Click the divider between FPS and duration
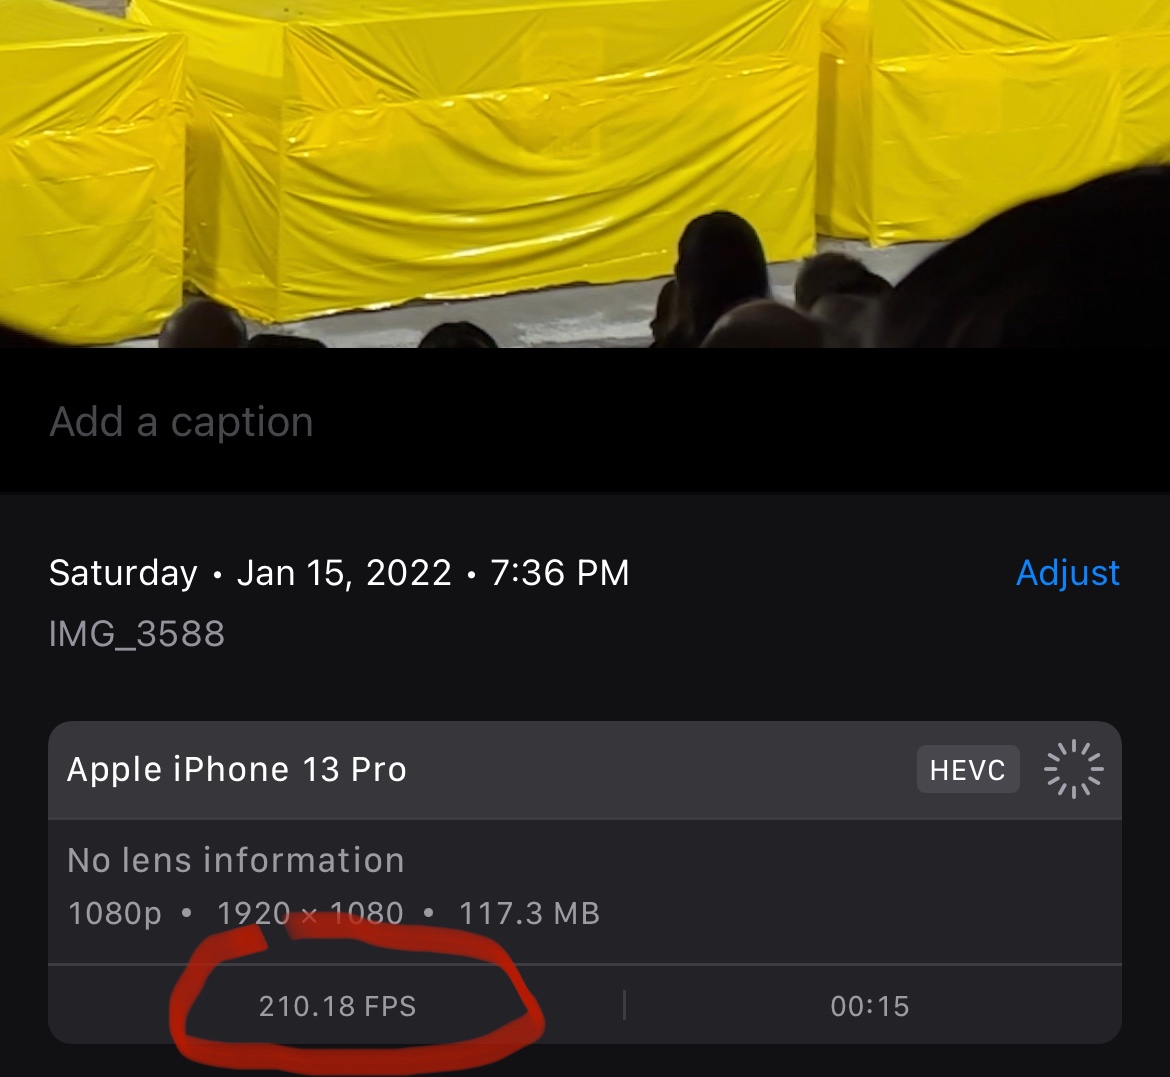The height and width of the screenshot is (1077, 1170). pyautogui.click(x=624, y=1005)
